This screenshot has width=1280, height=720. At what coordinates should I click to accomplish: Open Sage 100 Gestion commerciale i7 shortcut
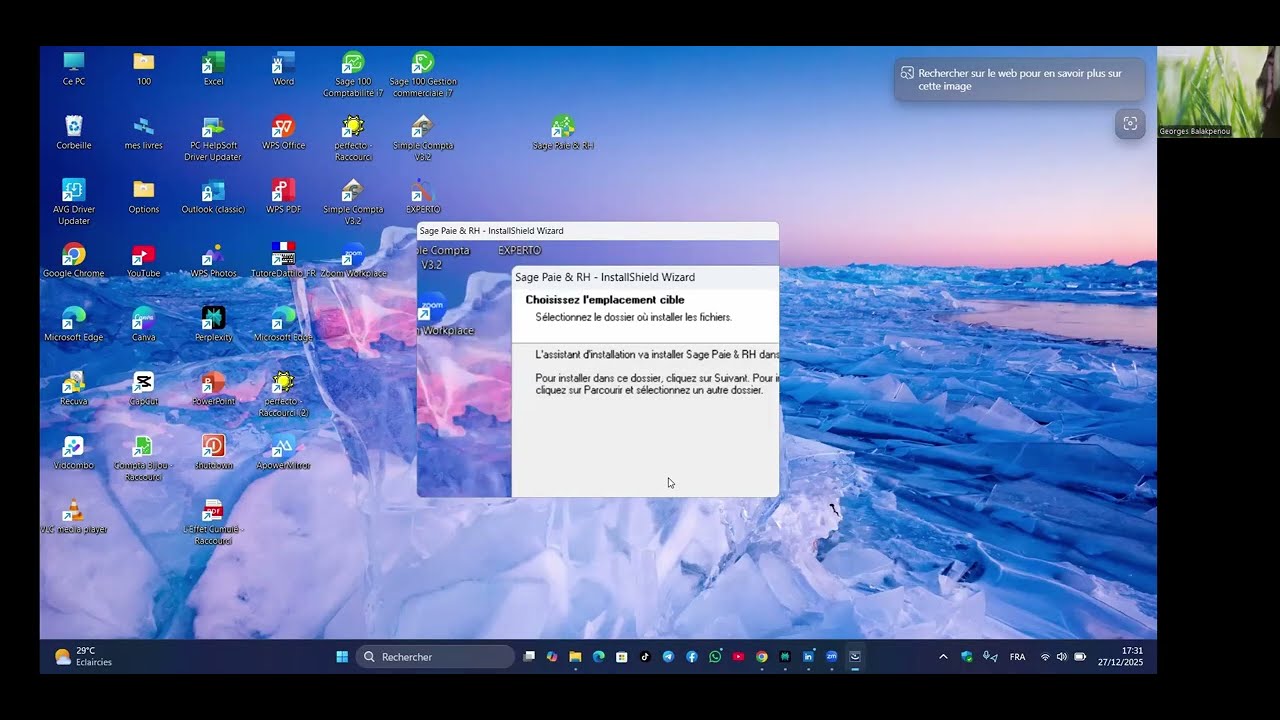(423, 74)
